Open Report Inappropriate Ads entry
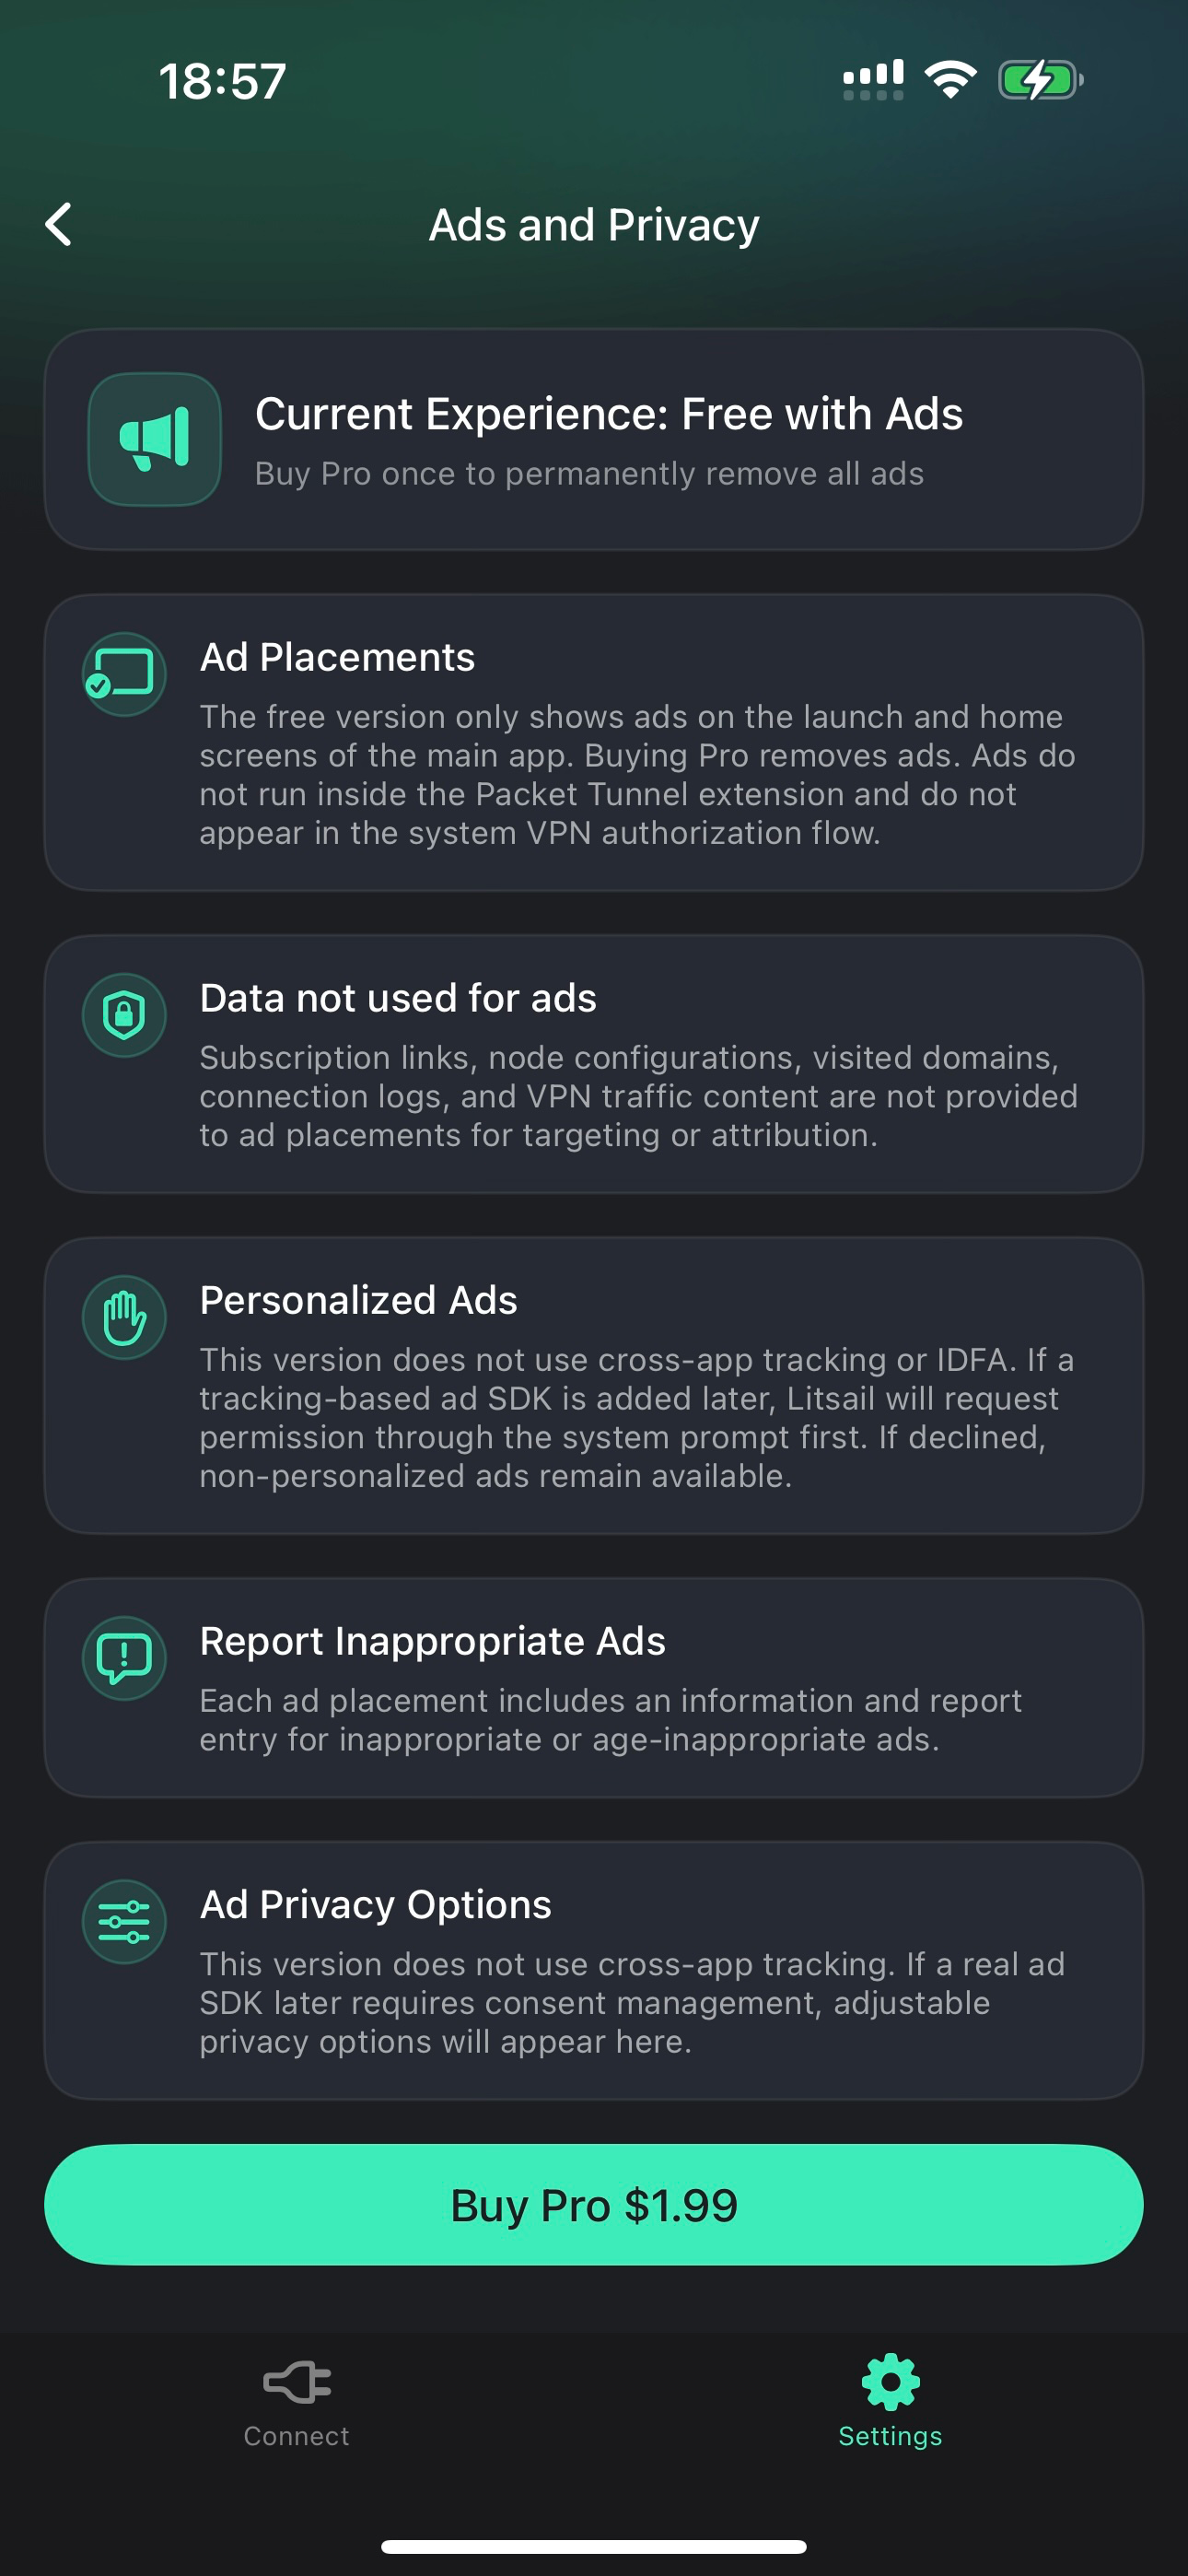 click(x=594, y=1688)
